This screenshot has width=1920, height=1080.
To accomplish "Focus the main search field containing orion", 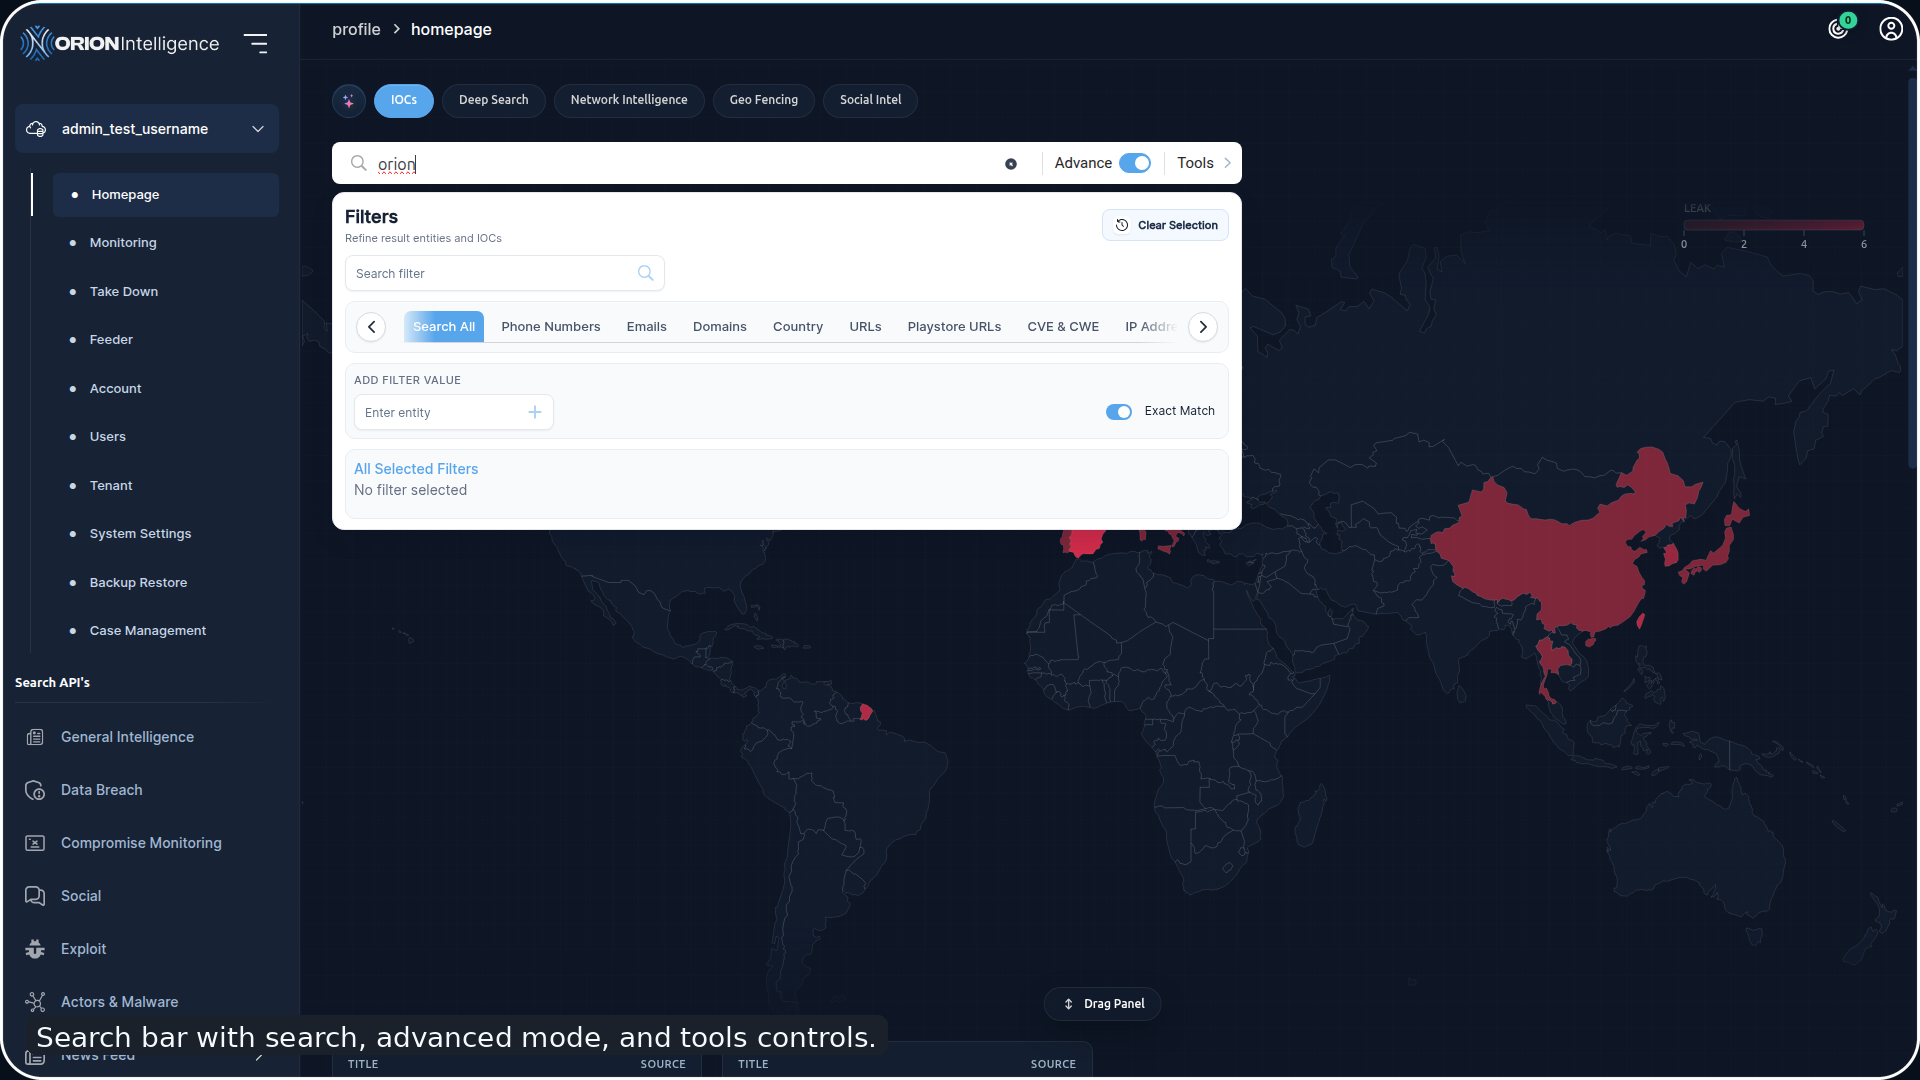I will [685, 164].
